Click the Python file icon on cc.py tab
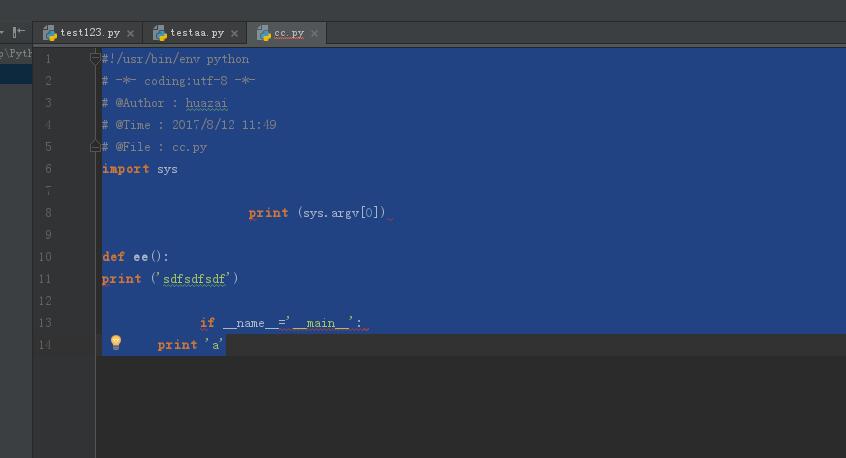Image resolution: width=846 pixels, height=458 pixels. pos(263,33)
